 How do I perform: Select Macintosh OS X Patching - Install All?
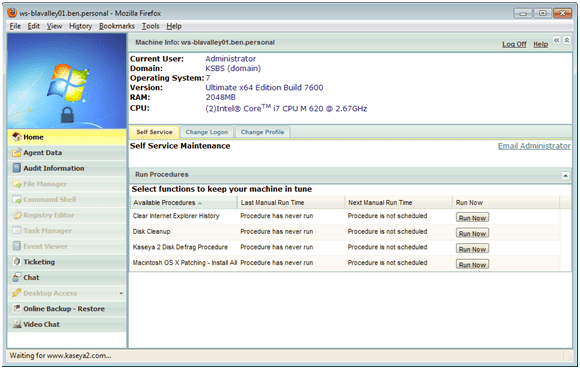[x=185, y=263]
